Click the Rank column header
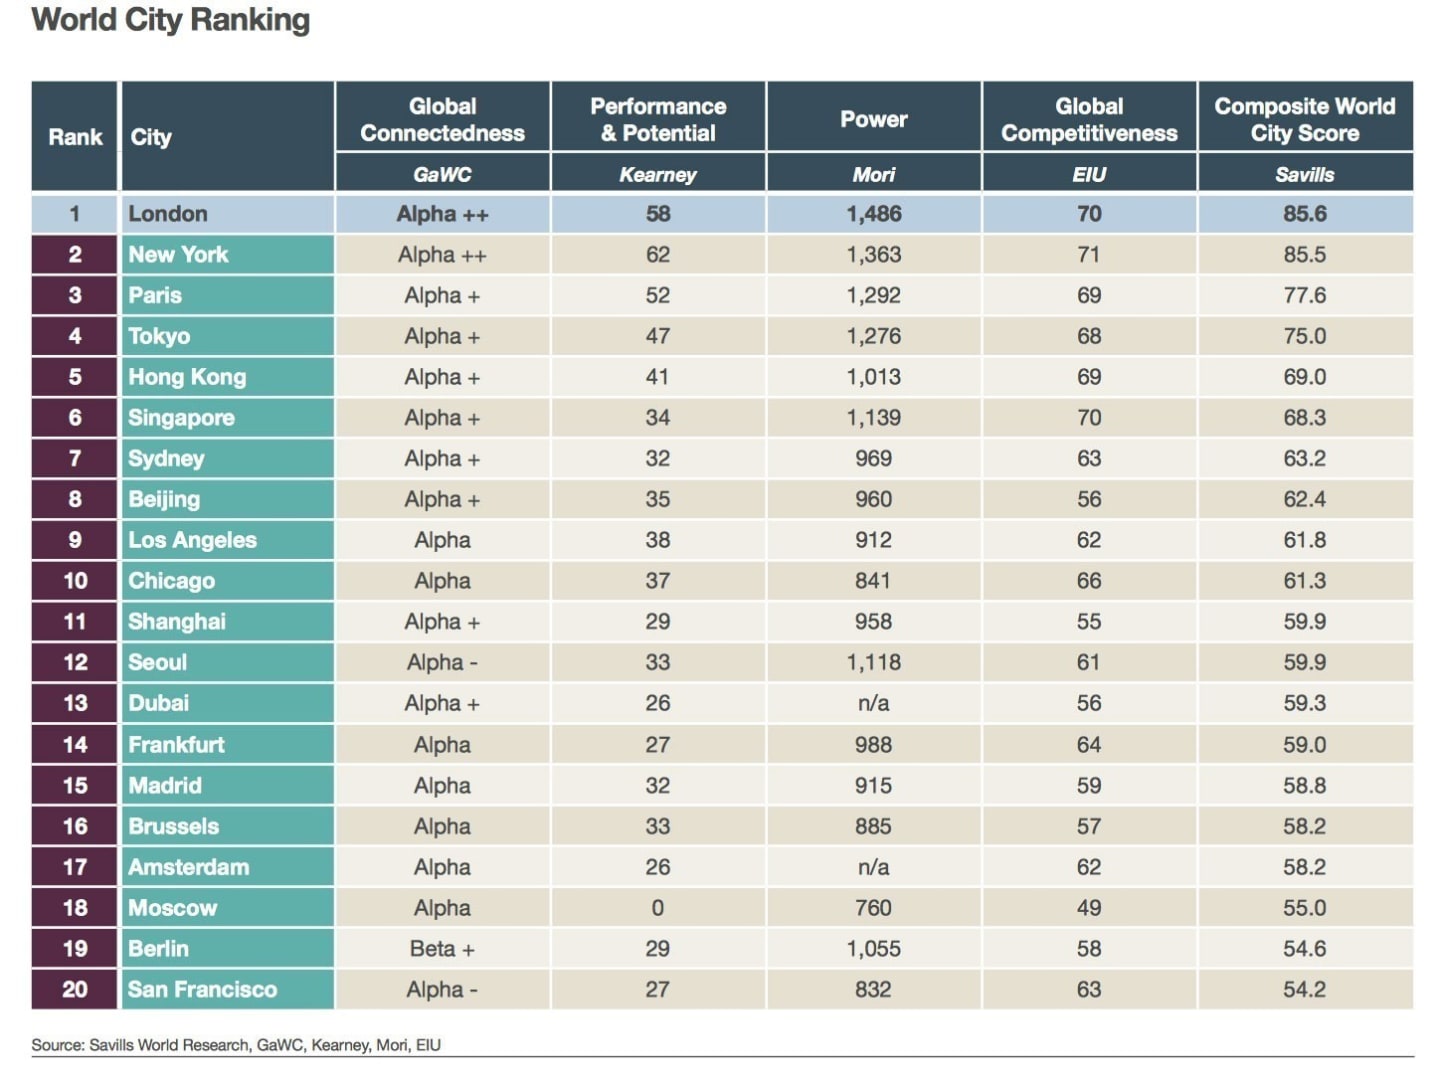This screenshot has width=1440, height=1088. tap(75, 136)
